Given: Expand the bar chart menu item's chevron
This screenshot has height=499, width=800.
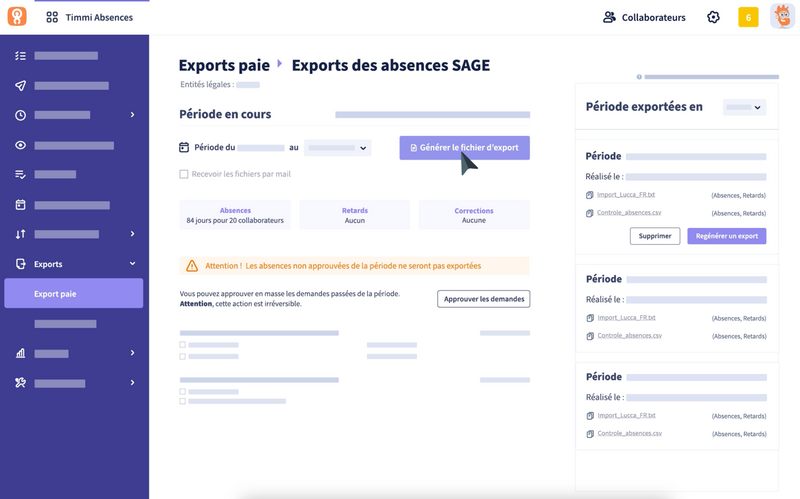Looking at the screenshot, I should [x=133, y=353].
